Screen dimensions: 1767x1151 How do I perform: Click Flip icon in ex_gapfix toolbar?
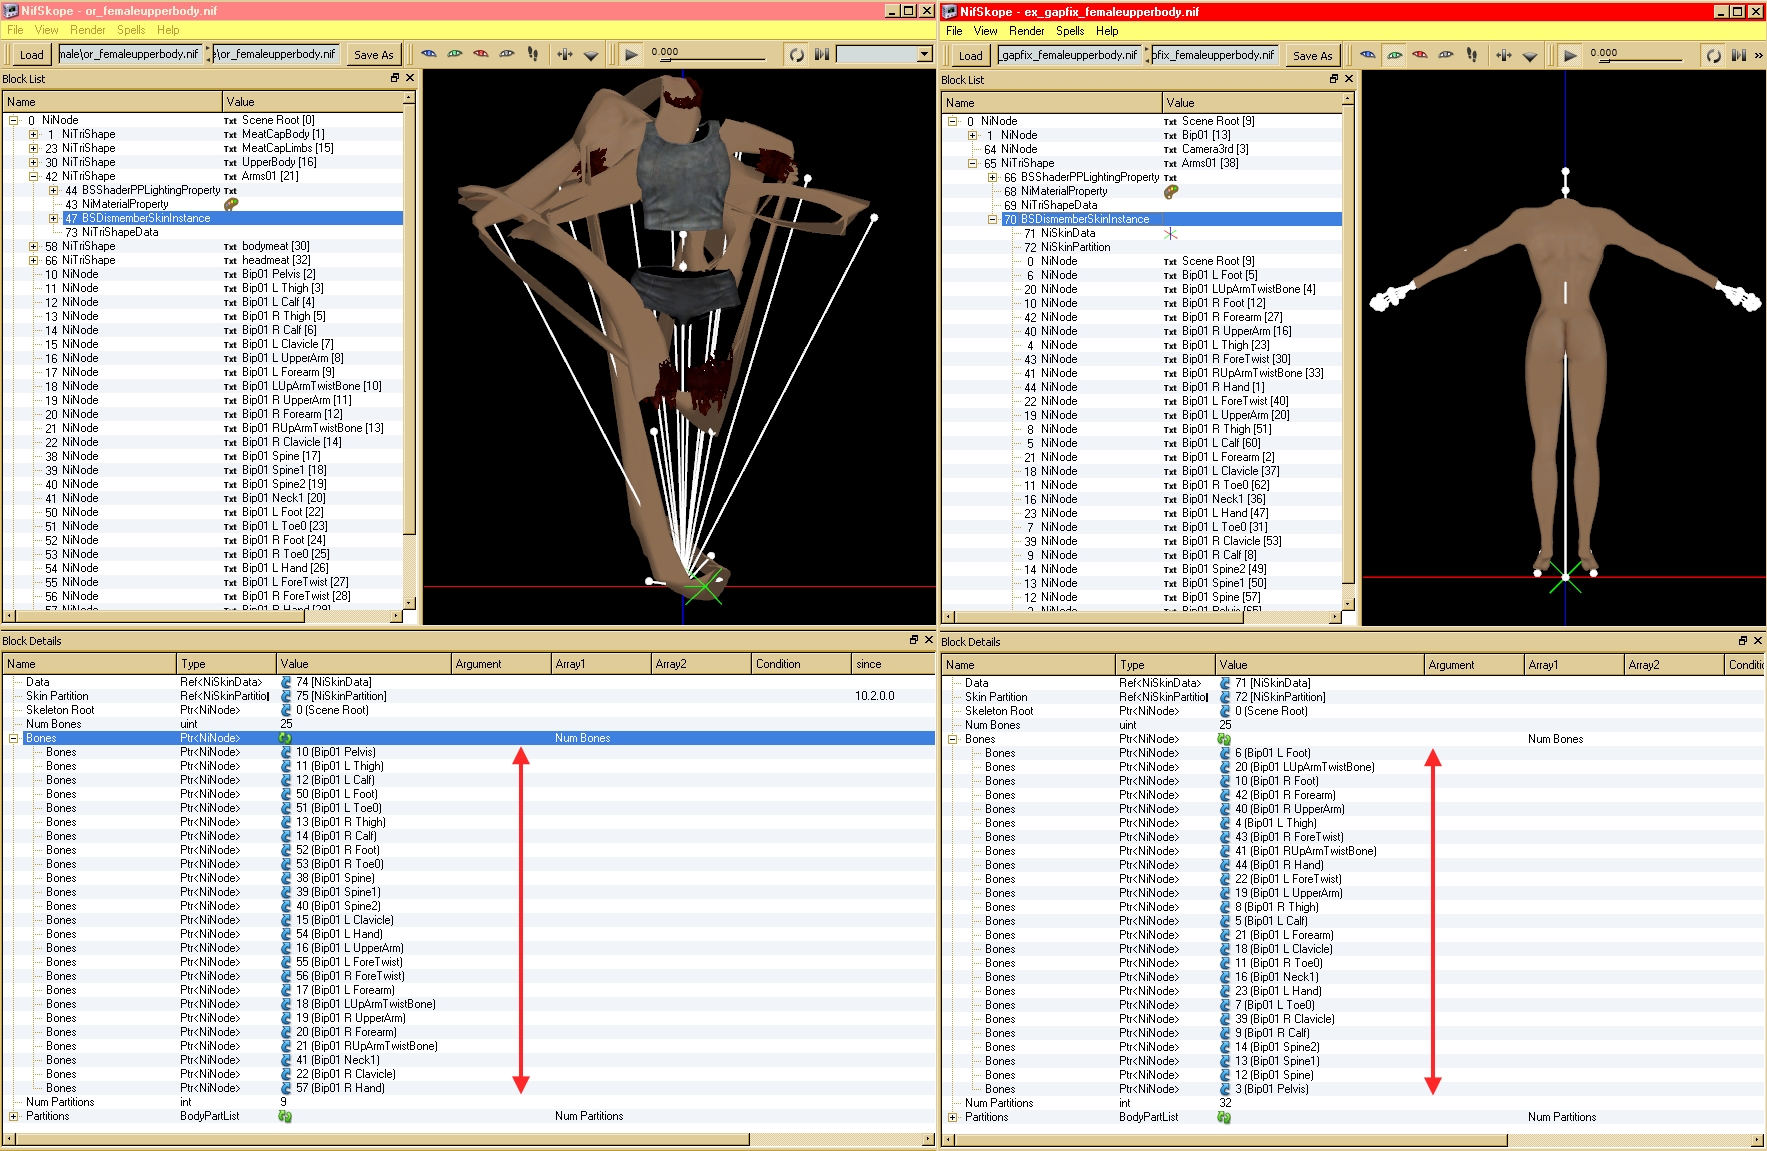pyautogui.click(x=1504, y=55)
